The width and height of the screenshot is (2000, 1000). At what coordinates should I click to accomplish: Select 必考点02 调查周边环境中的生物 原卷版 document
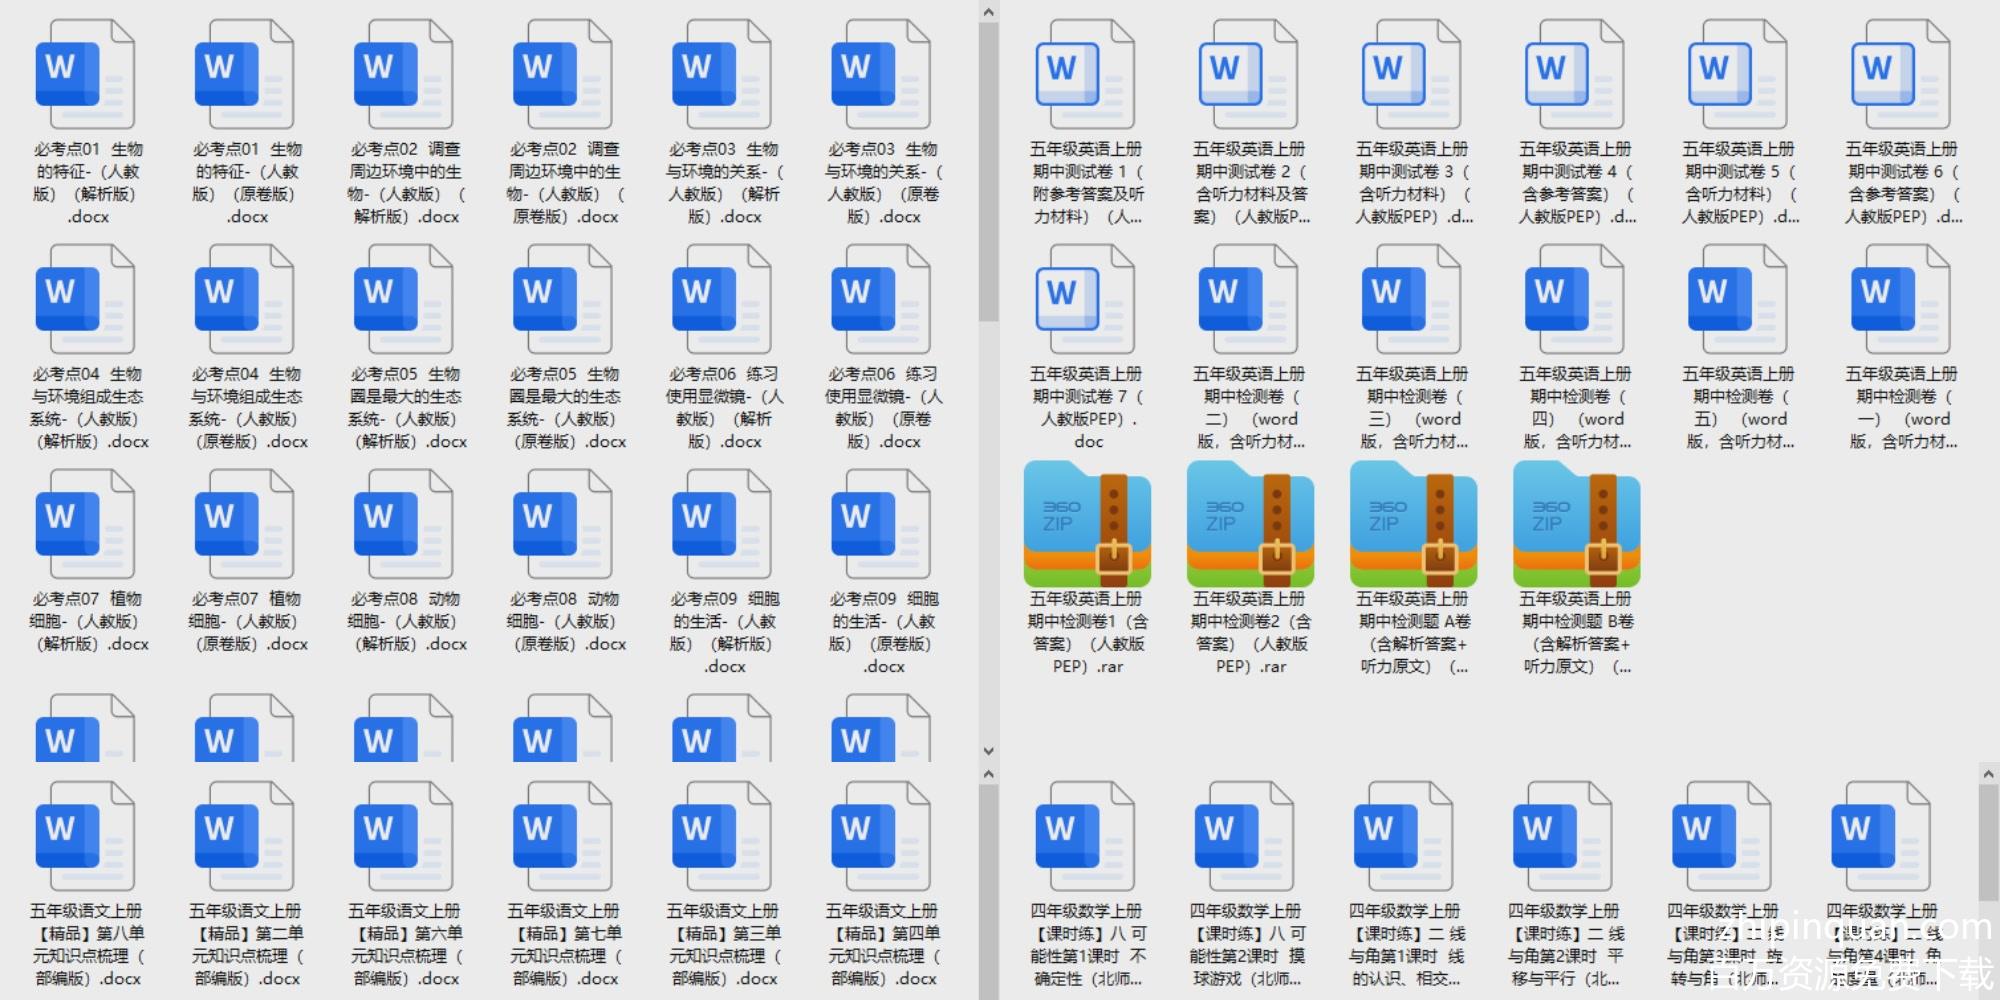tap(564, 75)
